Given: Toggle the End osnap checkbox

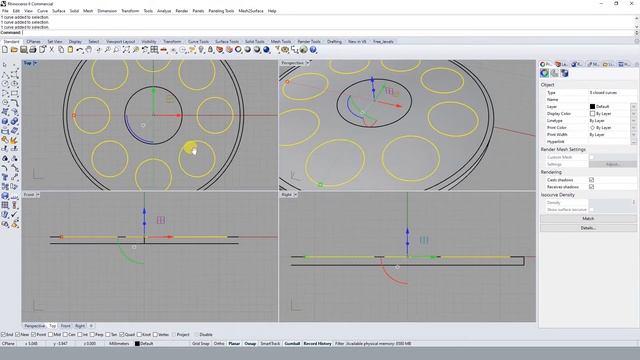Looking at the screenshot, I should 3,335.
